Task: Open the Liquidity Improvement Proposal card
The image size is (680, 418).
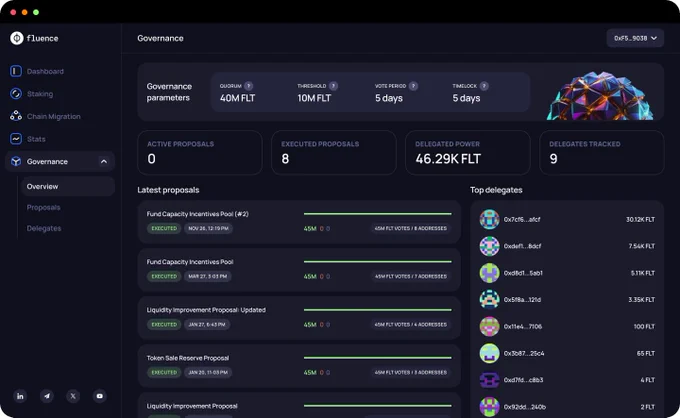Action: click(299, 405)
